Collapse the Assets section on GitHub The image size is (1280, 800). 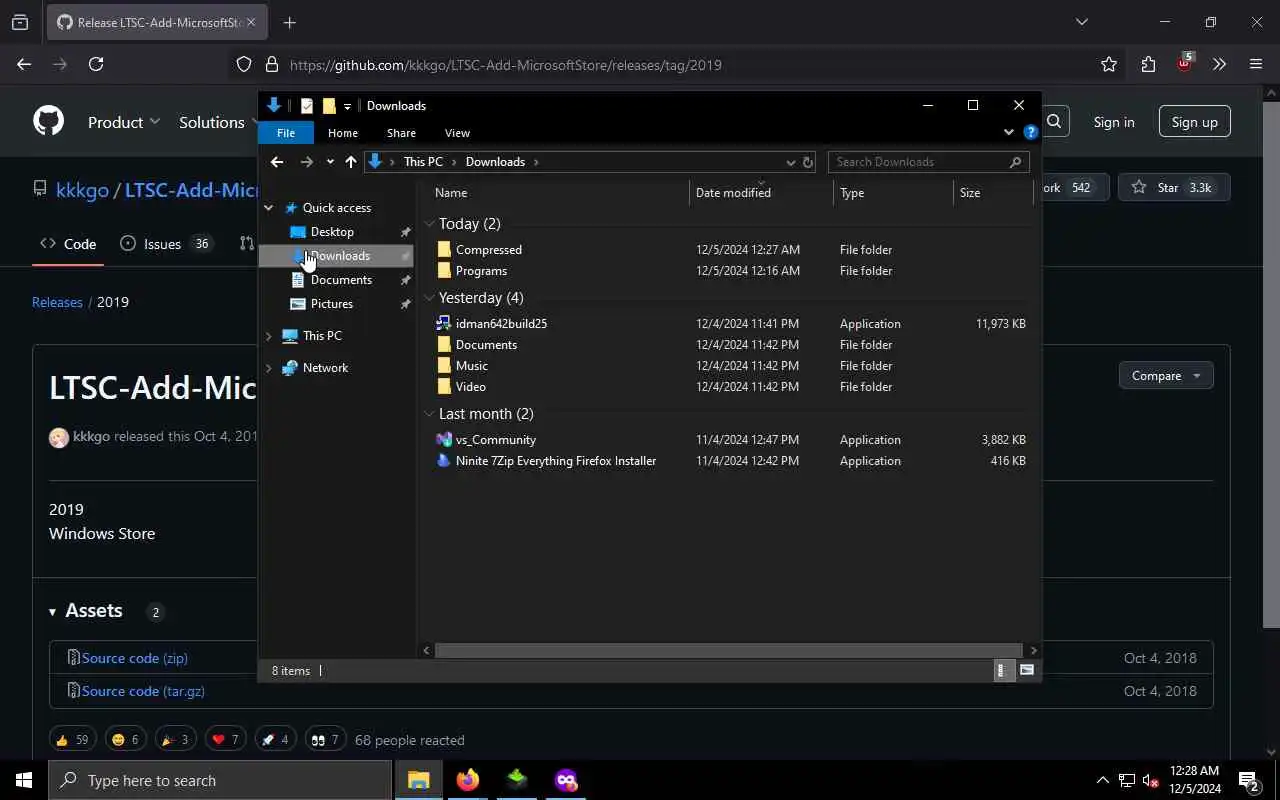coord(86,611)
